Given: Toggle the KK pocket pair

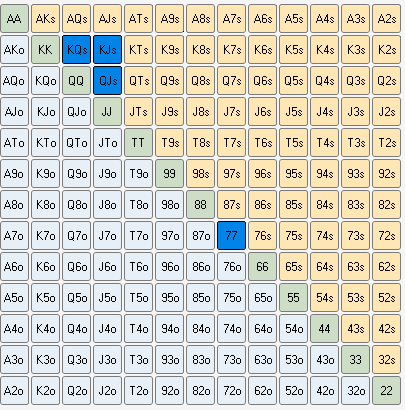Looking at the screenshot, I should pos(45,50).
